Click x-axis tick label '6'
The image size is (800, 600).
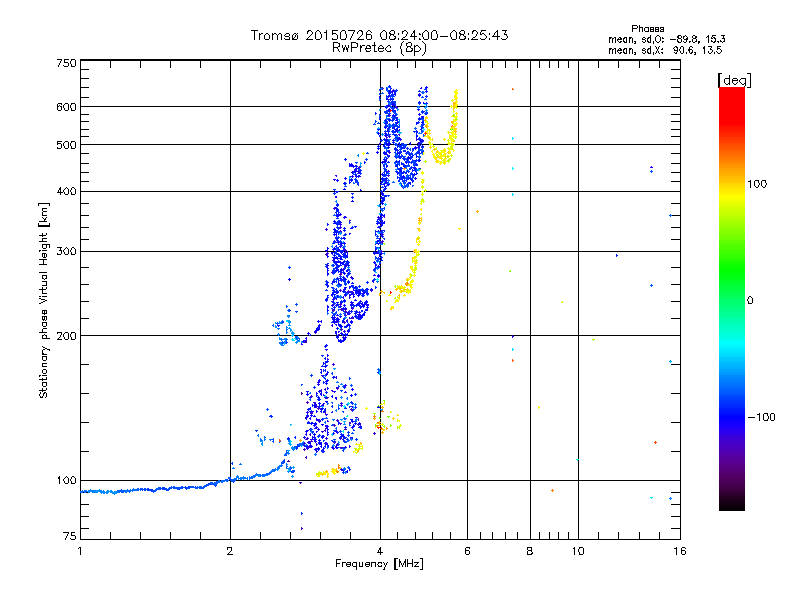[x=467, y=551]
